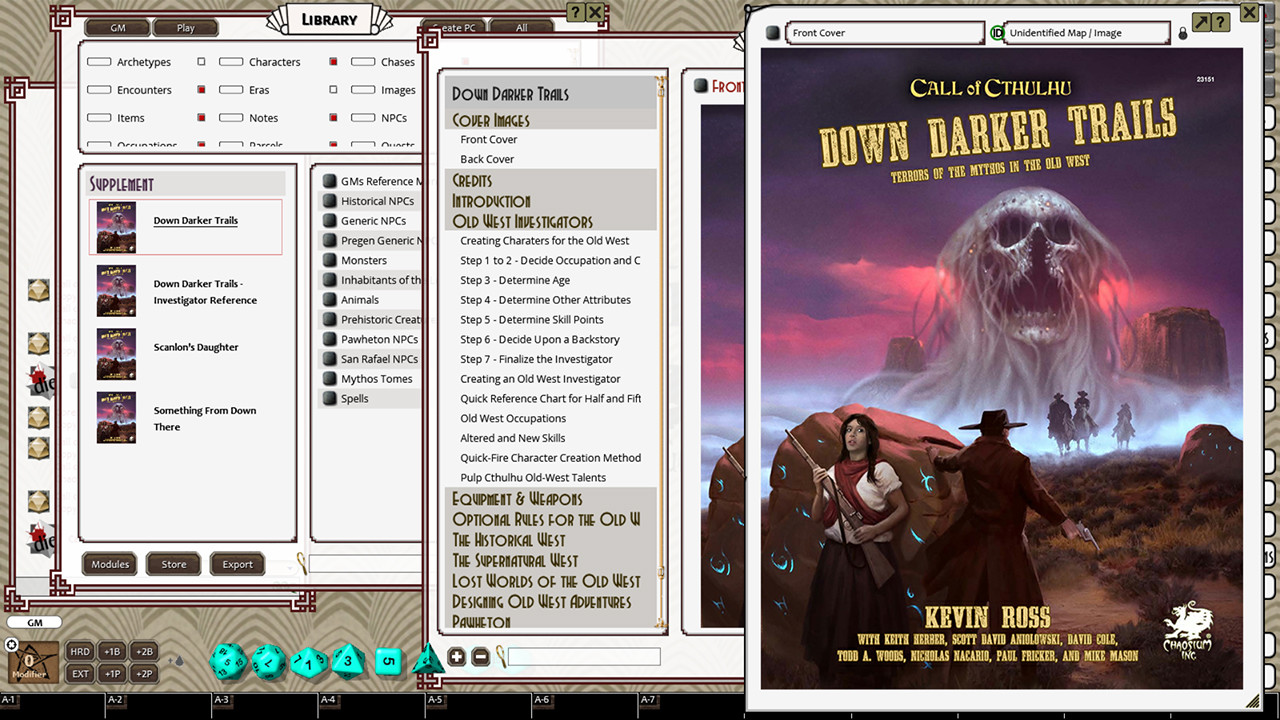Collapse the Cover Images section
Image resolution: width=1280 pixels, height=720 pixels.
(491, 119)
